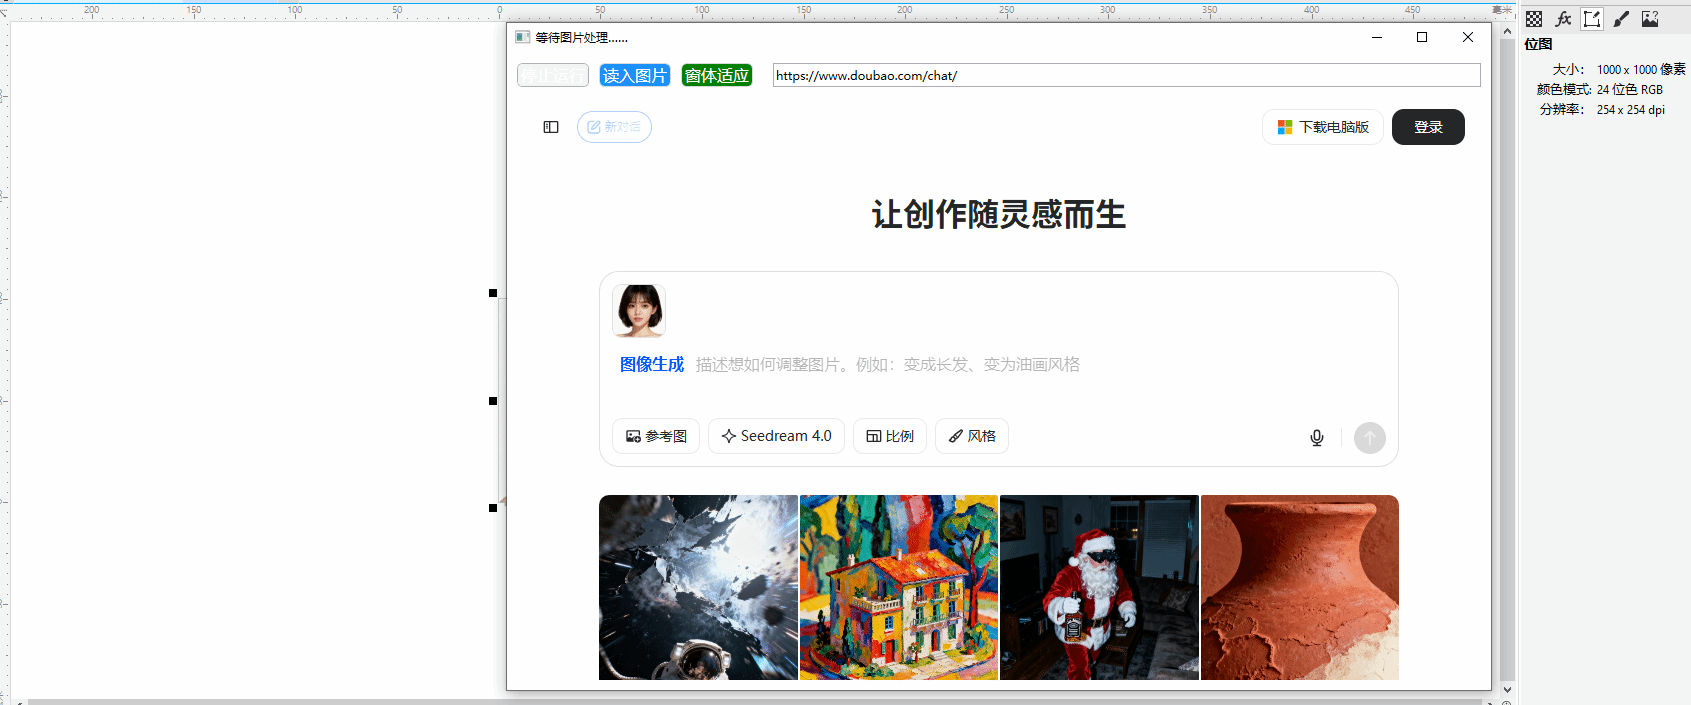1691x705 pixels.
Task: Open the Seedream 4.0 model selector
Action: [776, 436]
